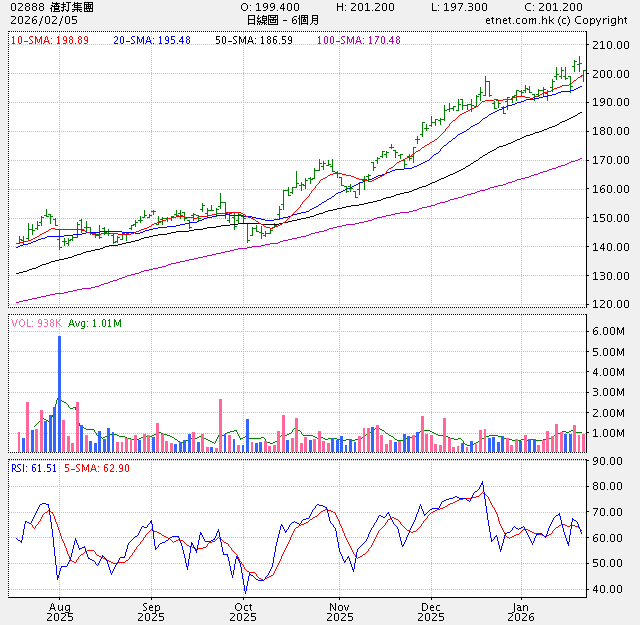
Task: Select the Jan 2026 x-axis marker
Action: coord(520,612)
